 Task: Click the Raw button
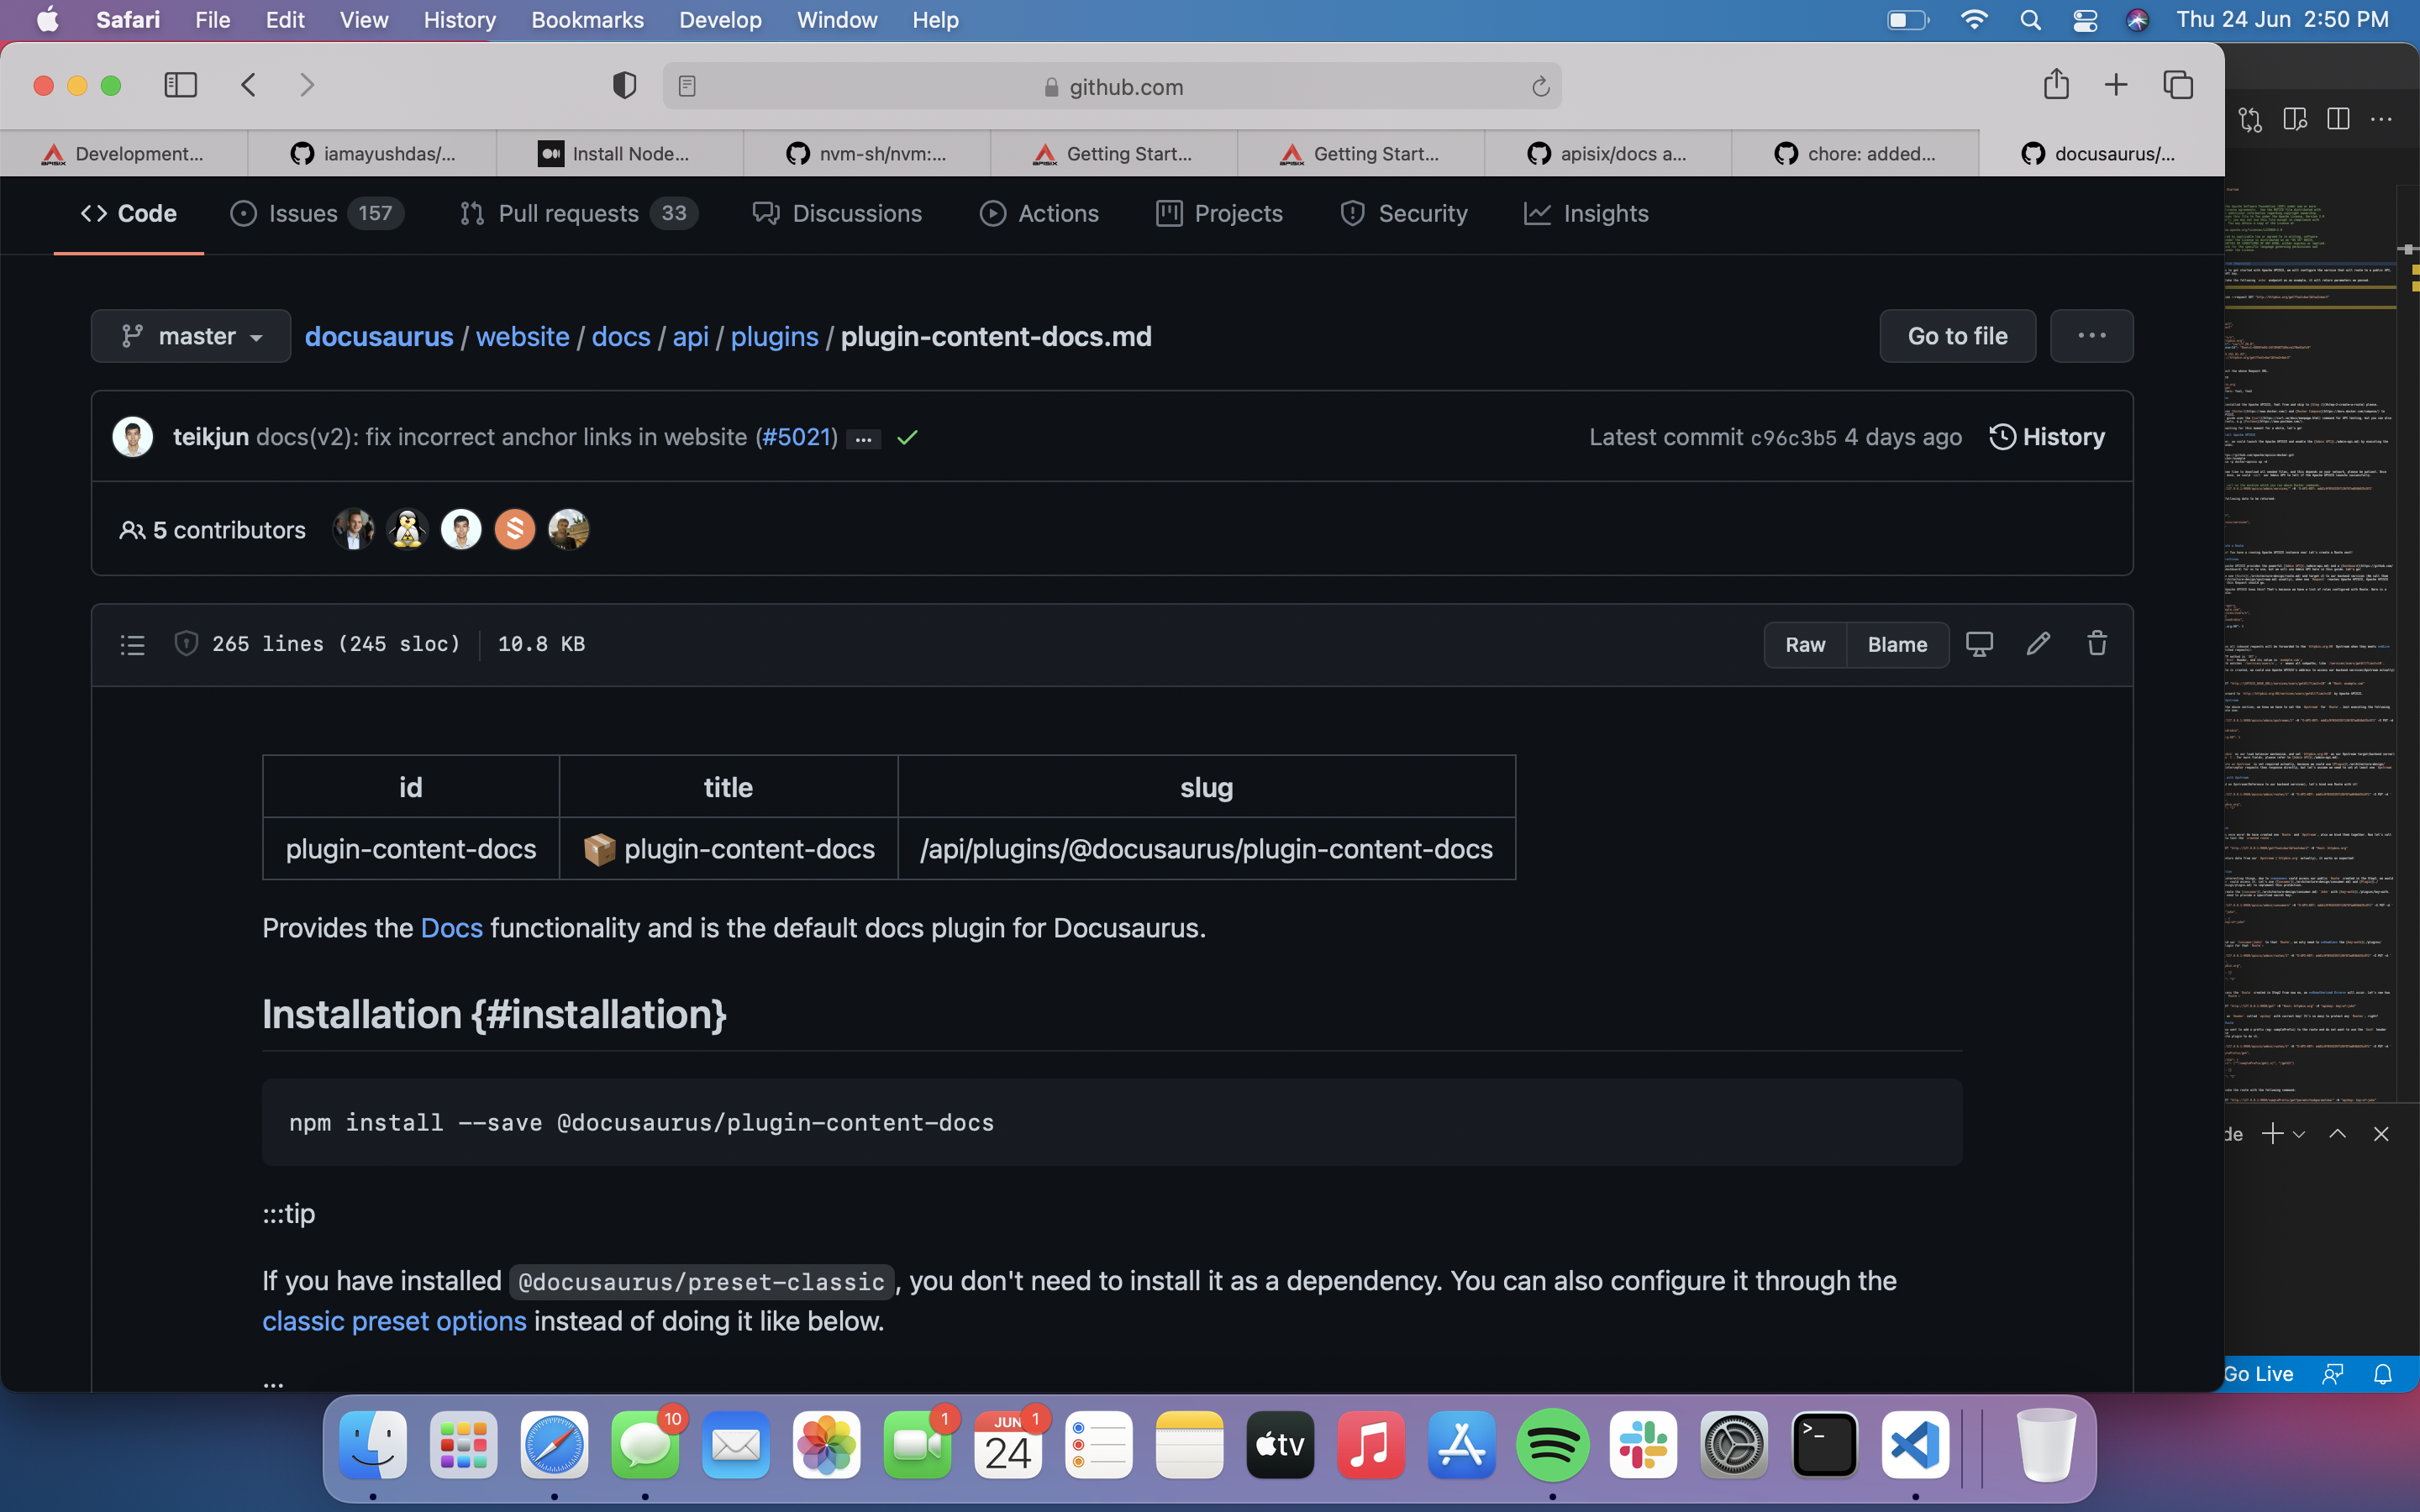1805,645
